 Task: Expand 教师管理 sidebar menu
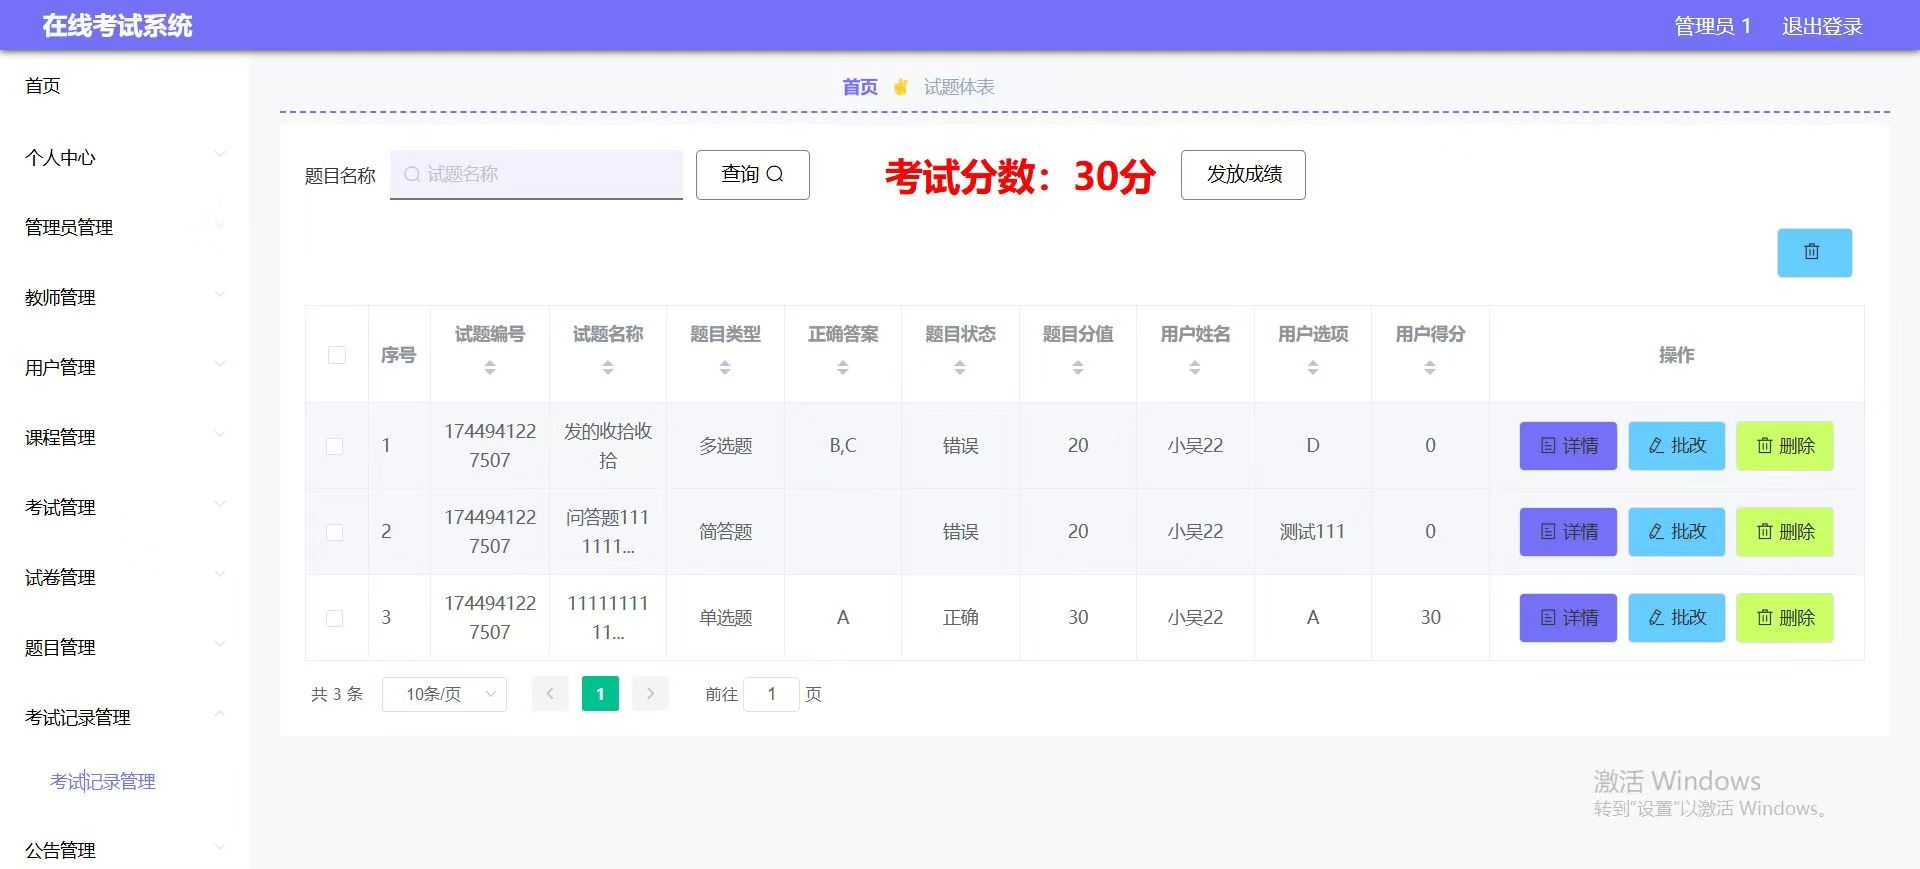[x=125, y=297]
